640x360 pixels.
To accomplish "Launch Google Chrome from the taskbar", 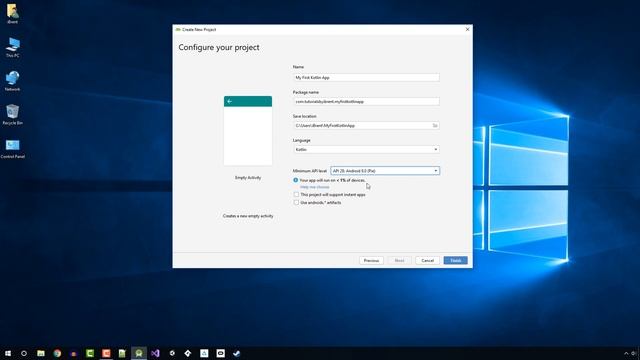I will coord(57,353).
